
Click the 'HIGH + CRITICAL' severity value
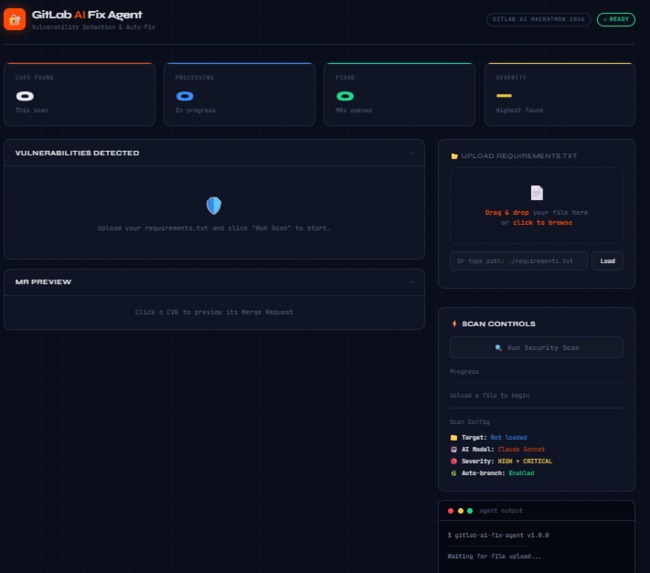[525, 461]
